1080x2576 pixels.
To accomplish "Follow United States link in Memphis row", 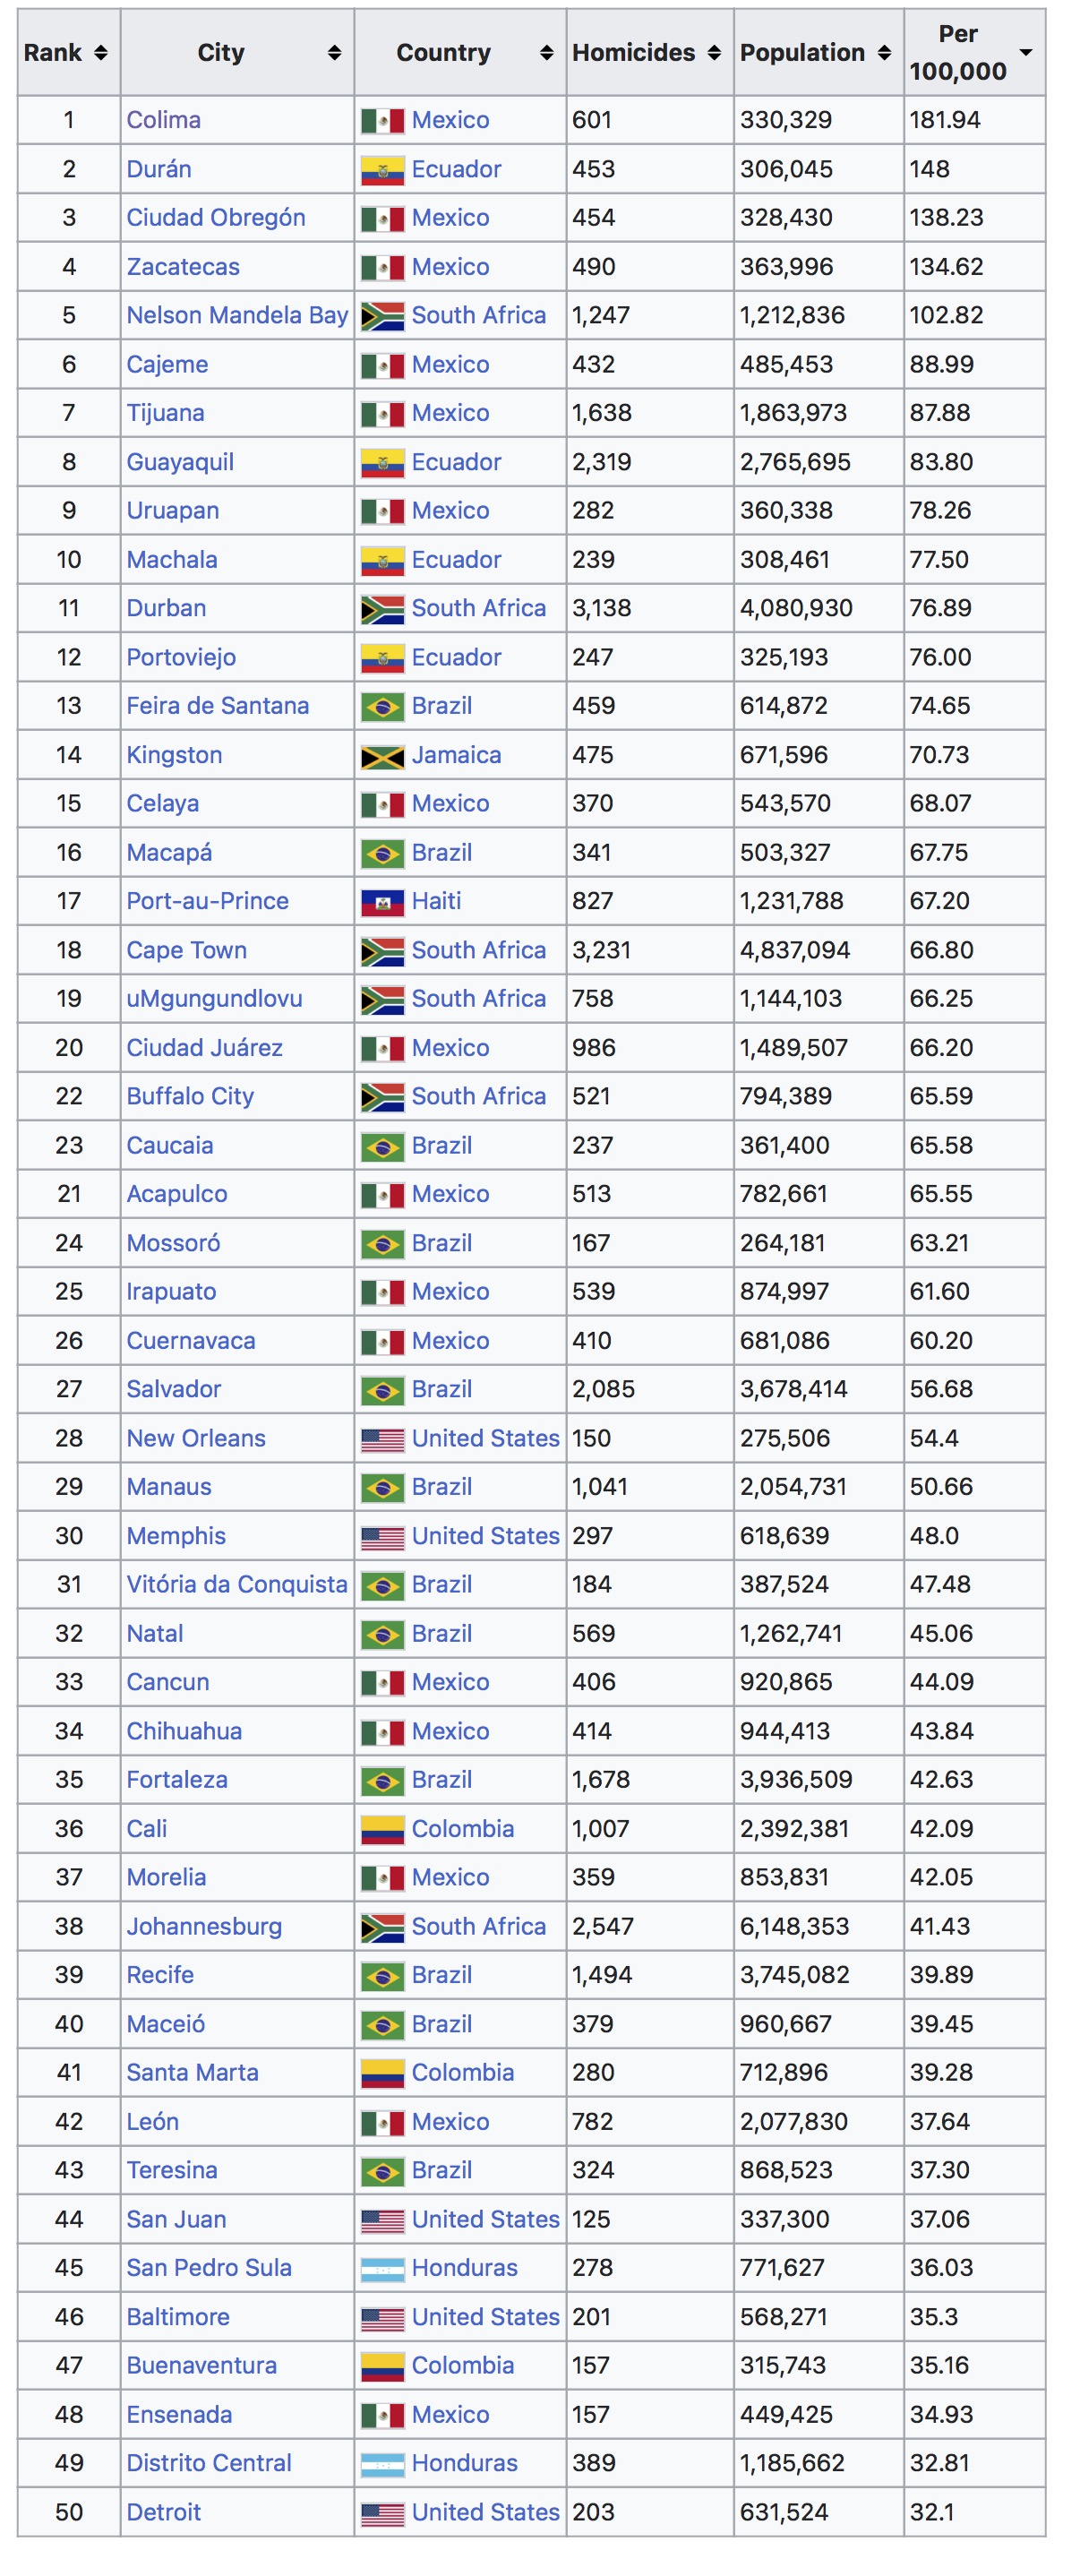I will pyautogui.click(x=485, y=1536).
